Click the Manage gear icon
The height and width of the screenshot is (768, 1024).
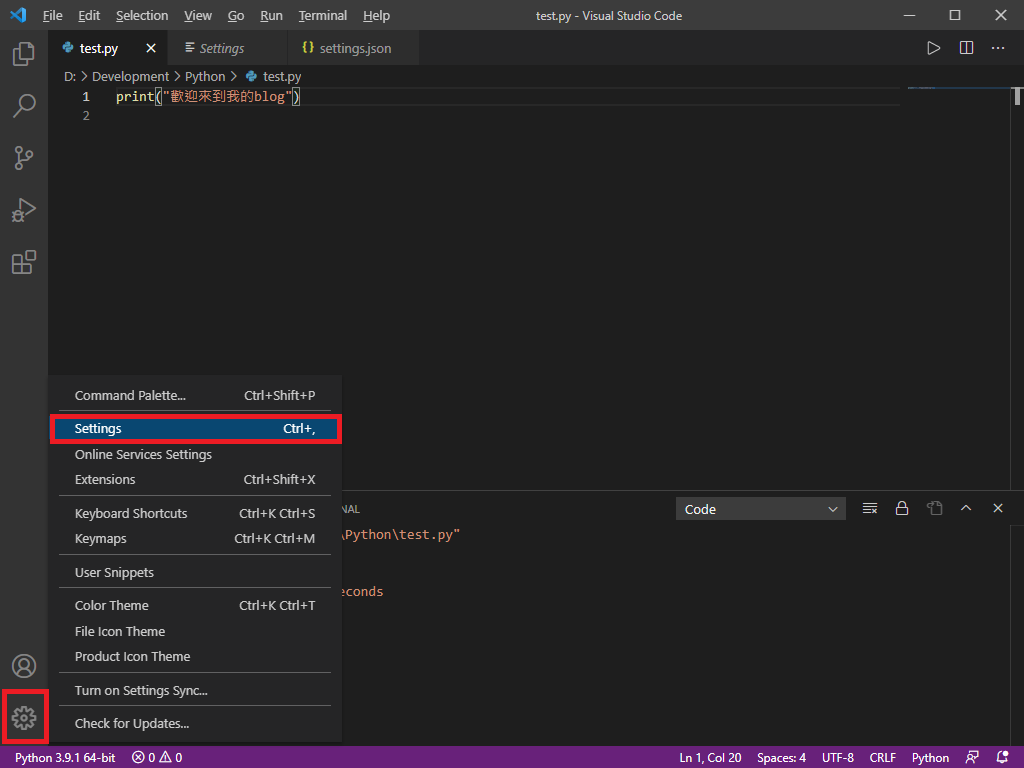[x=24, y=717]
